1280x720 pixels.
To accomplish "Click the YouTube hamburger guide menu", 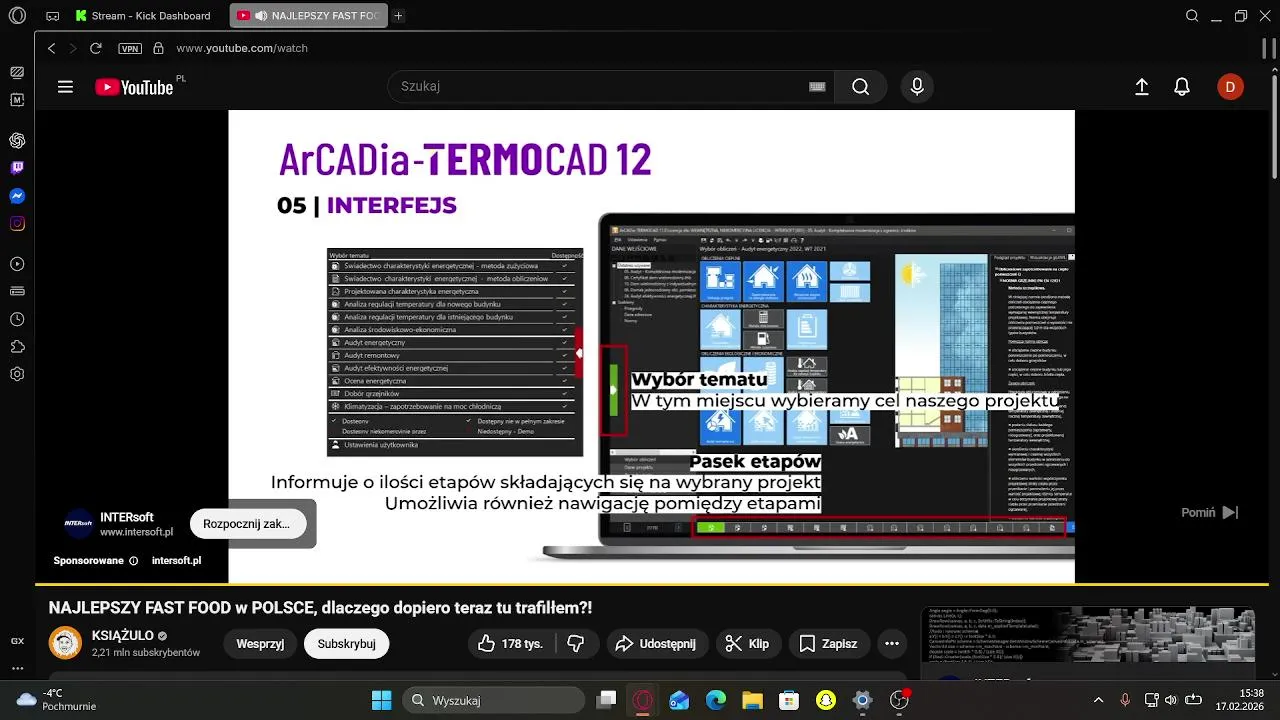I will (65, 87).
